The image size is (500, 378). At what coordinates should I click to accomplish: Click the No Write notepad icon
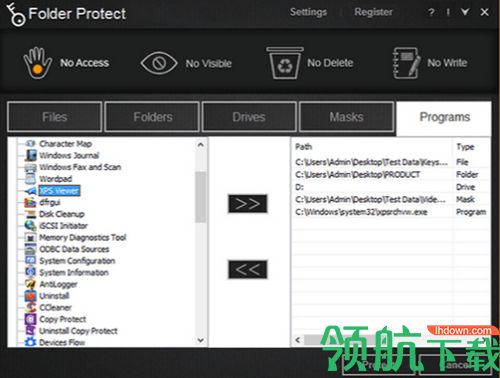tap(407, 63)
